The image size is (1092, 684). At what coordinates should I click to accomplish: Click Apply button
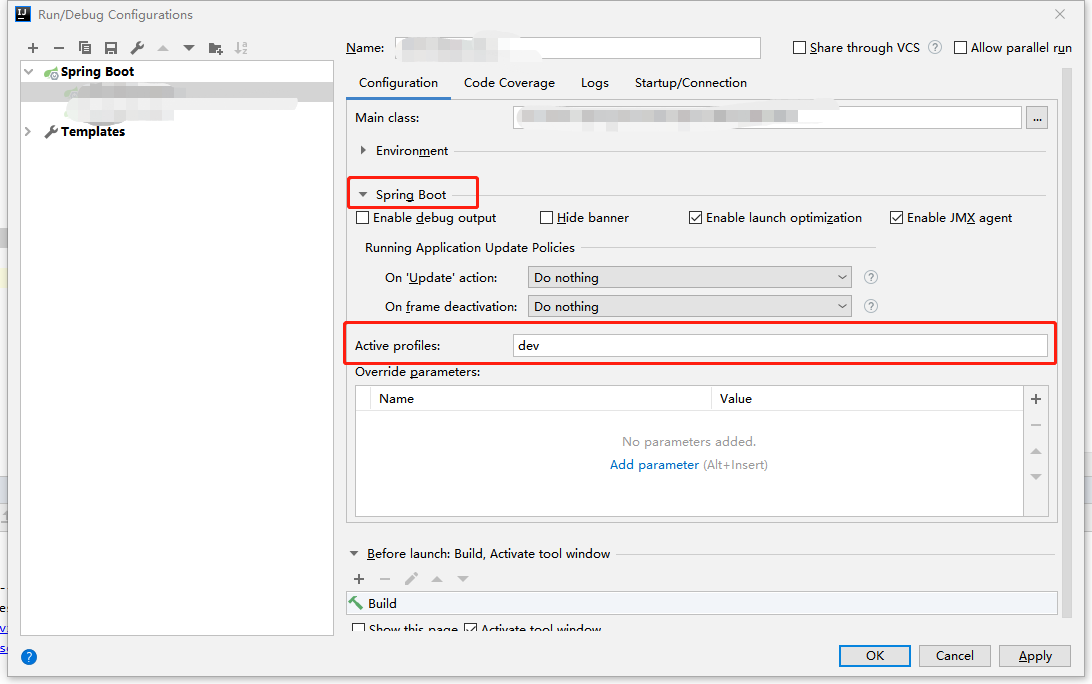(x=1035, y=656)
